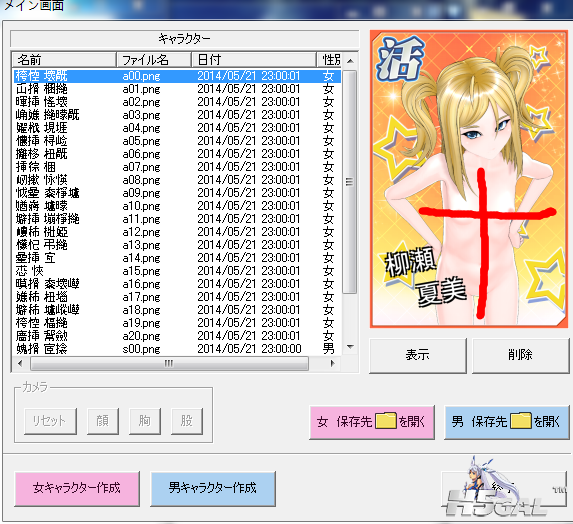Select row with file a13.png
Image resolution: width=573 pixels, height=524 pixels.
click(x=177, y=245)
